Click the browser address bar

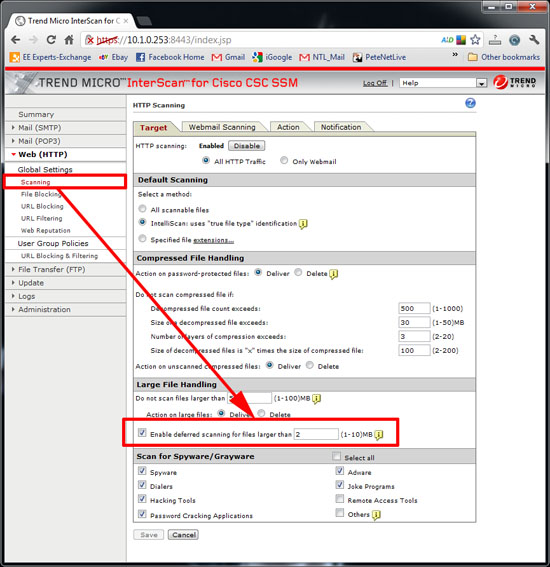[260, 40]
